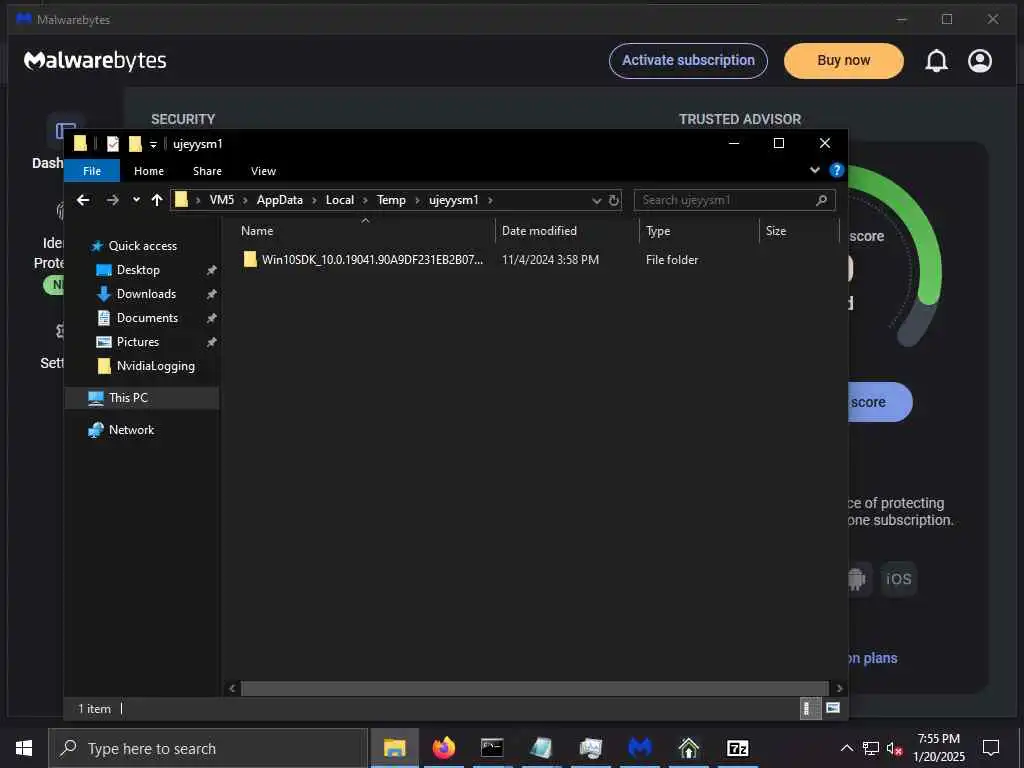Open the File menu in Explorer
1024x768 pixels.
(91, 170)
